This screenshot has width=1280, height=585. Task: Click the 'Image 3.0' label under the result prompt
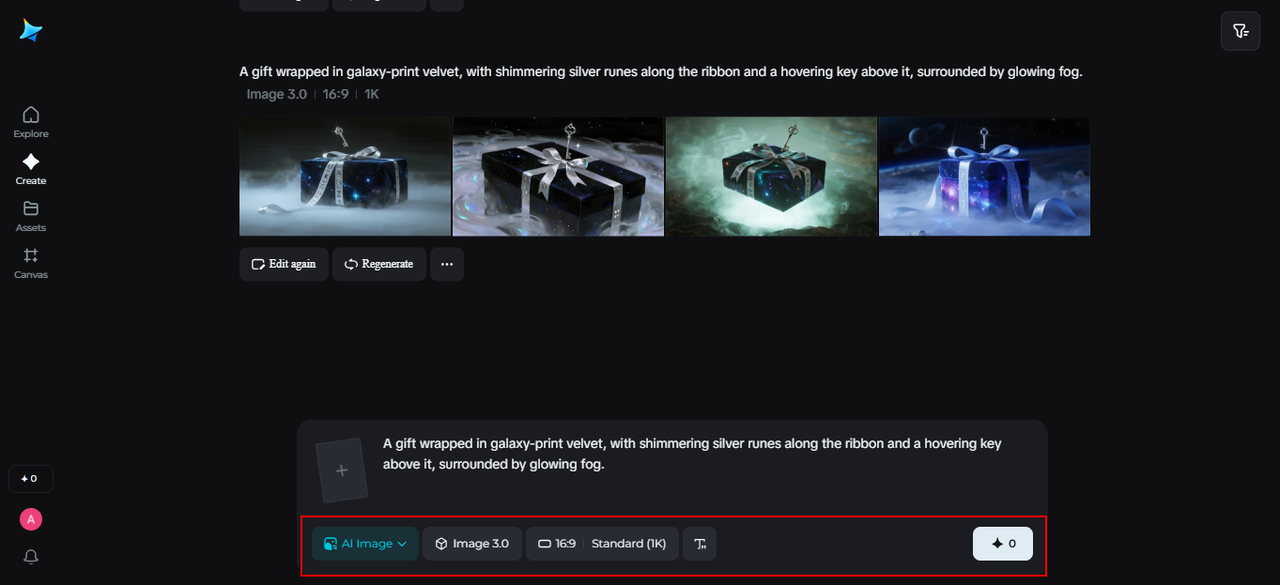277,94
